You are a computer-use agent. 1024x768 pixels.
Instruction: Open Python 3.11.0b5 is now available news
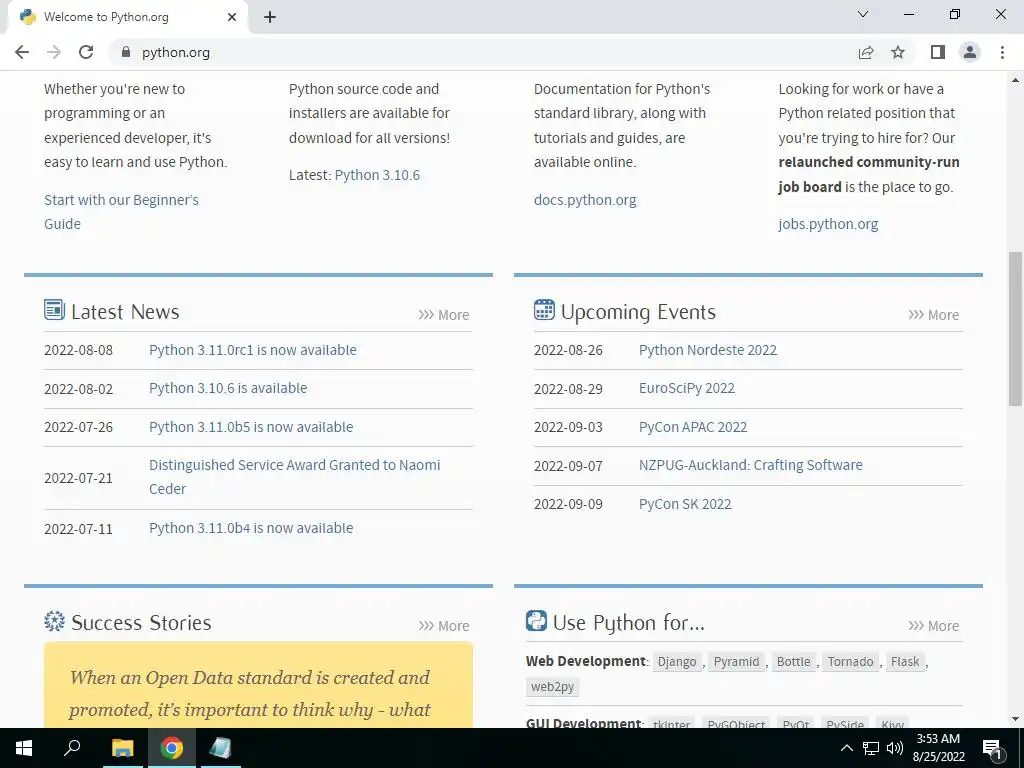pyautogui.click(x=251, y=427)
